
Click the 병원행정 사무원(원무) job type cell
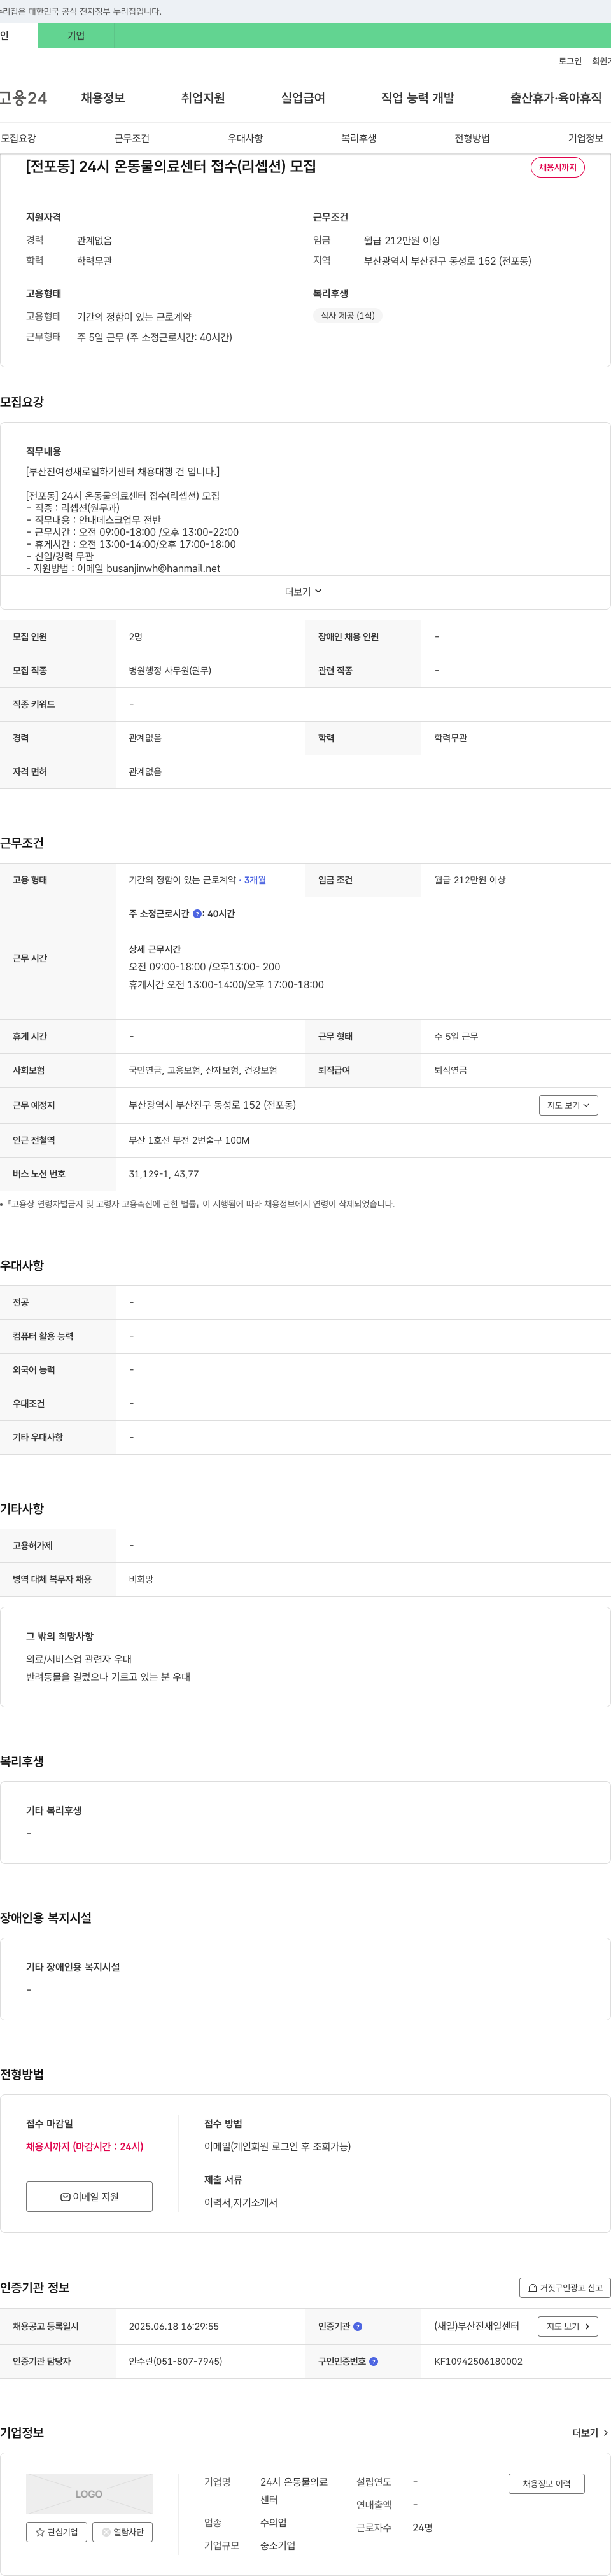coord(170,670)
